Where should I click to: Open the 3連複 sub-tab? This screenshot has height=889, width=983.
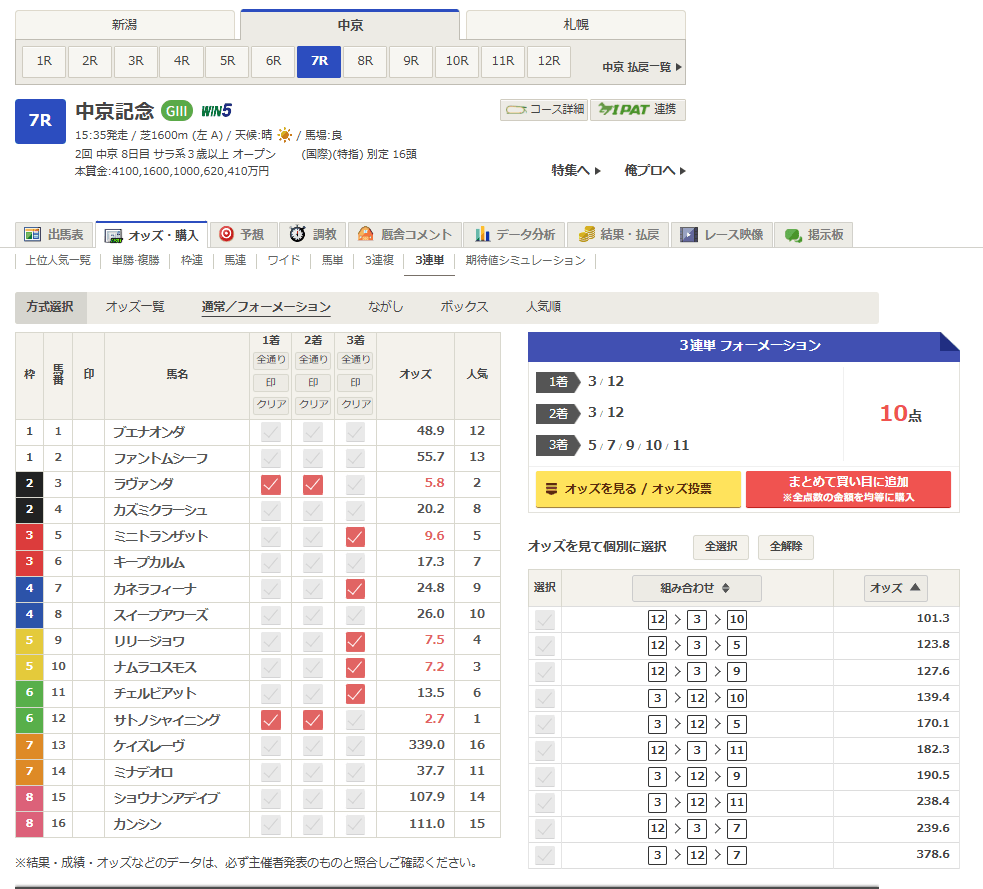click(x=379, y=260)
